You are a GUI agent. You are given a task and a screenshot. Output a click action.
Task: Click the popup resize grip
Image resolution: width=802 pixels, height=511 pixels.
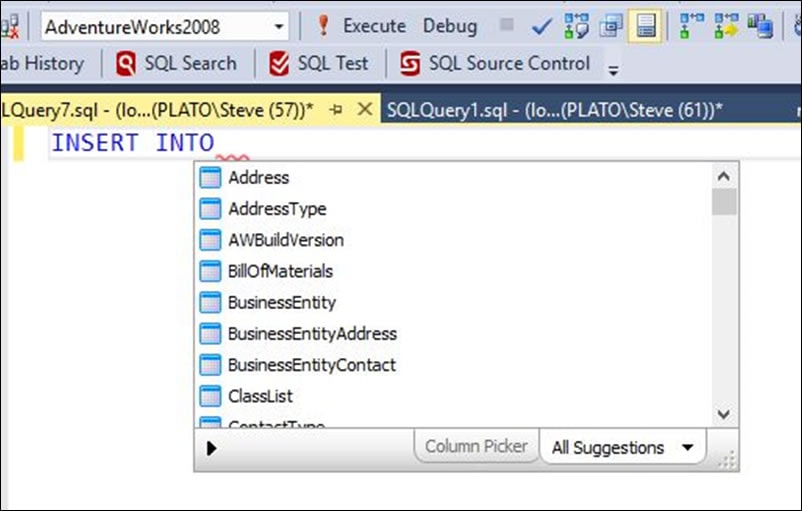click(x=727, y=460)
